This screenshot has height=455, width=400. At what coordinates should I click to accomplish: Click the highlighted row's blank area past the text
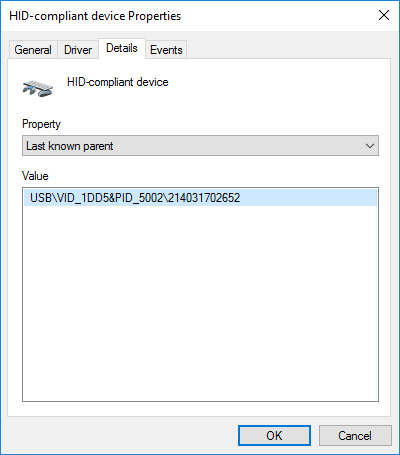click(x=308, y=198)
